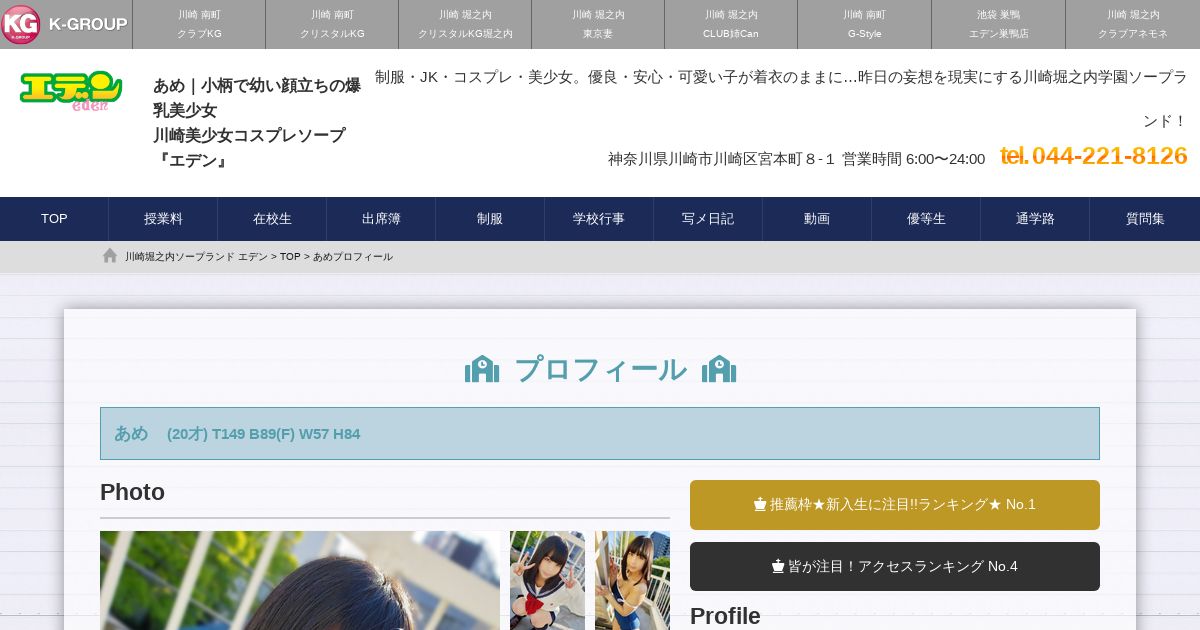The width and height of the screenshot is (1200, 630).
Task: Click crown icon on アクセスランキング button
Action: click(x=778, y=567)
